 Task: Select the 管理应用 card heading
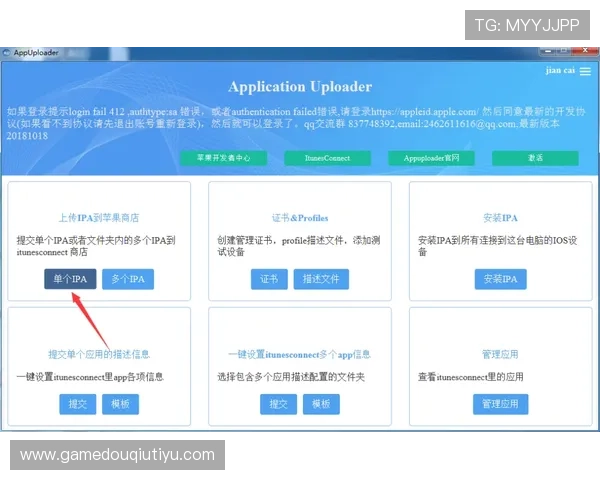pos(500,354)
